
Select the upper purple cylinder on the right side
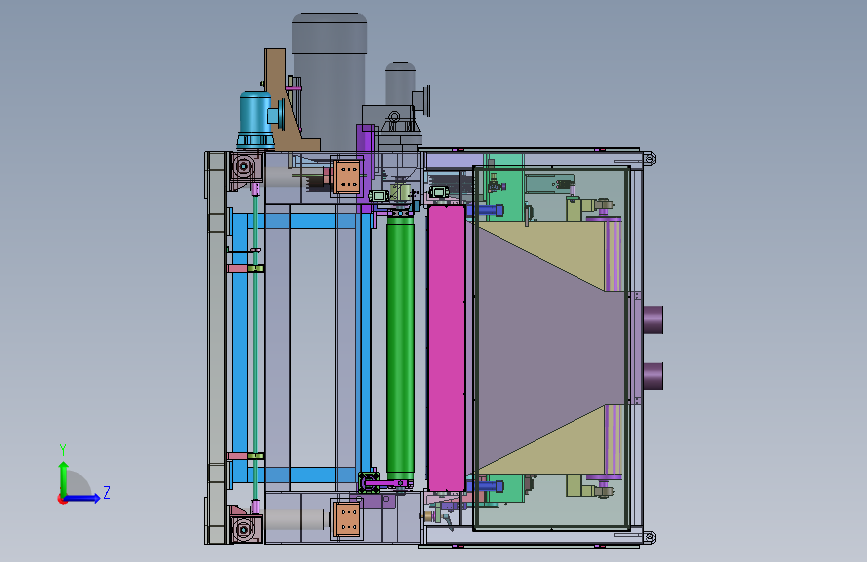(653, 320)
